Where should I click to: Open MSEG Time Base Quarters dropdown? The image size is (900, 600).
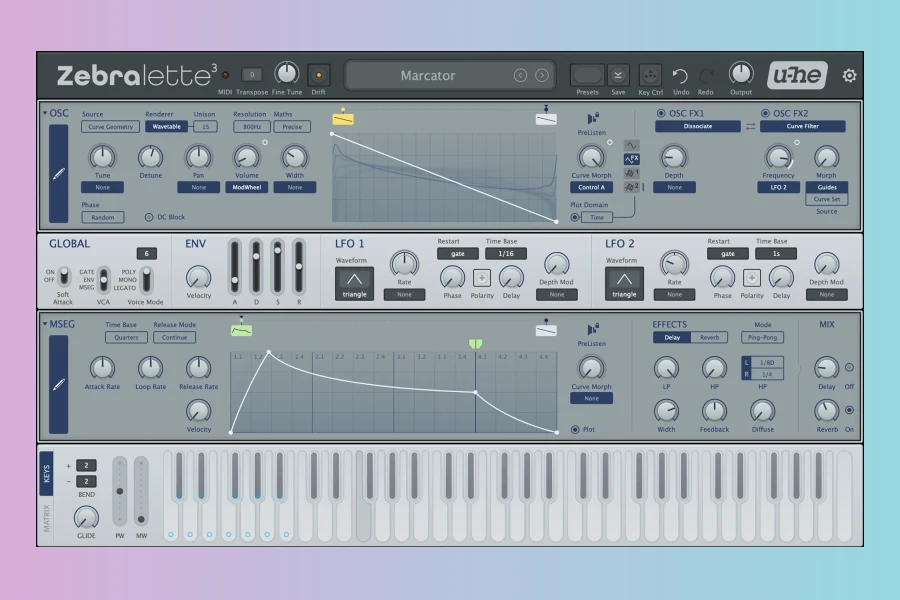click(x=125, y=337)
